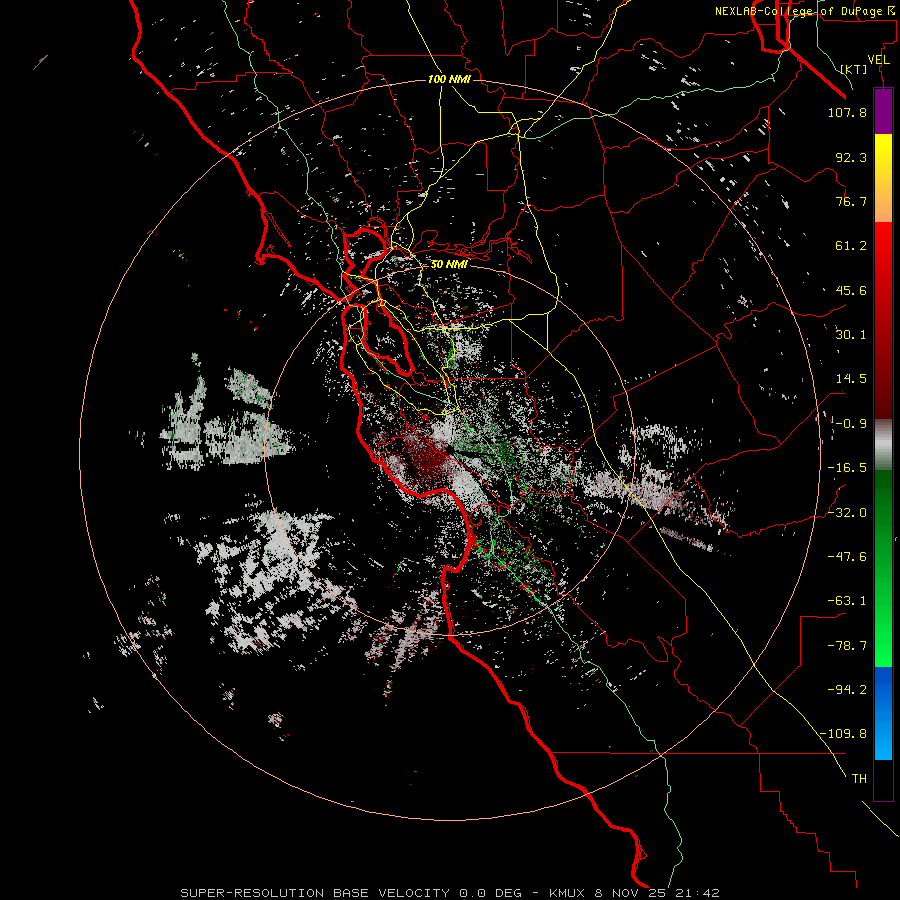Click the 92.3 velocity scale value
The height and width of the screenshot is (900, 900).
coord(851,157)
